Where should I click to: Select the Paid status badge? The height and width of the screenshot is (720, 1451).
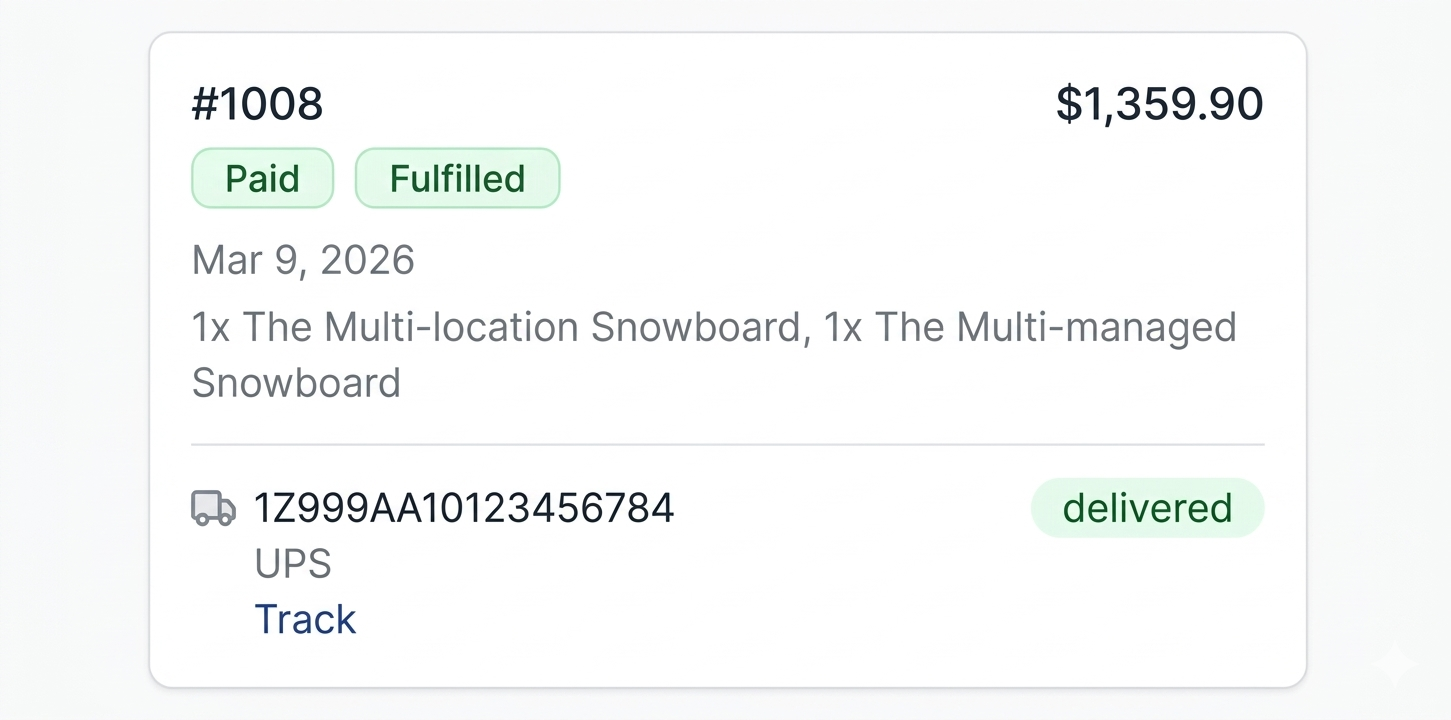click(x=262, y=178)
